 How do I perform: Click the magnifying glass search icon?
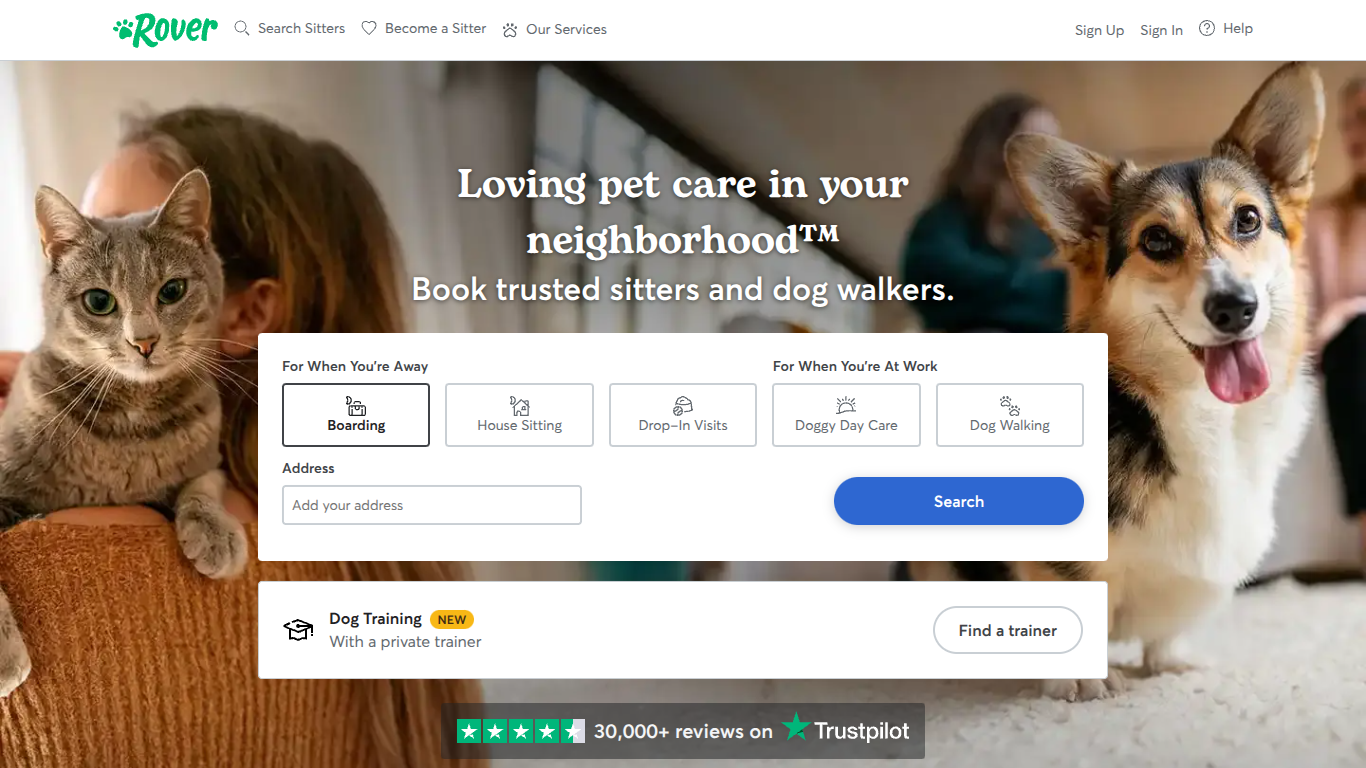pos(242,29)
